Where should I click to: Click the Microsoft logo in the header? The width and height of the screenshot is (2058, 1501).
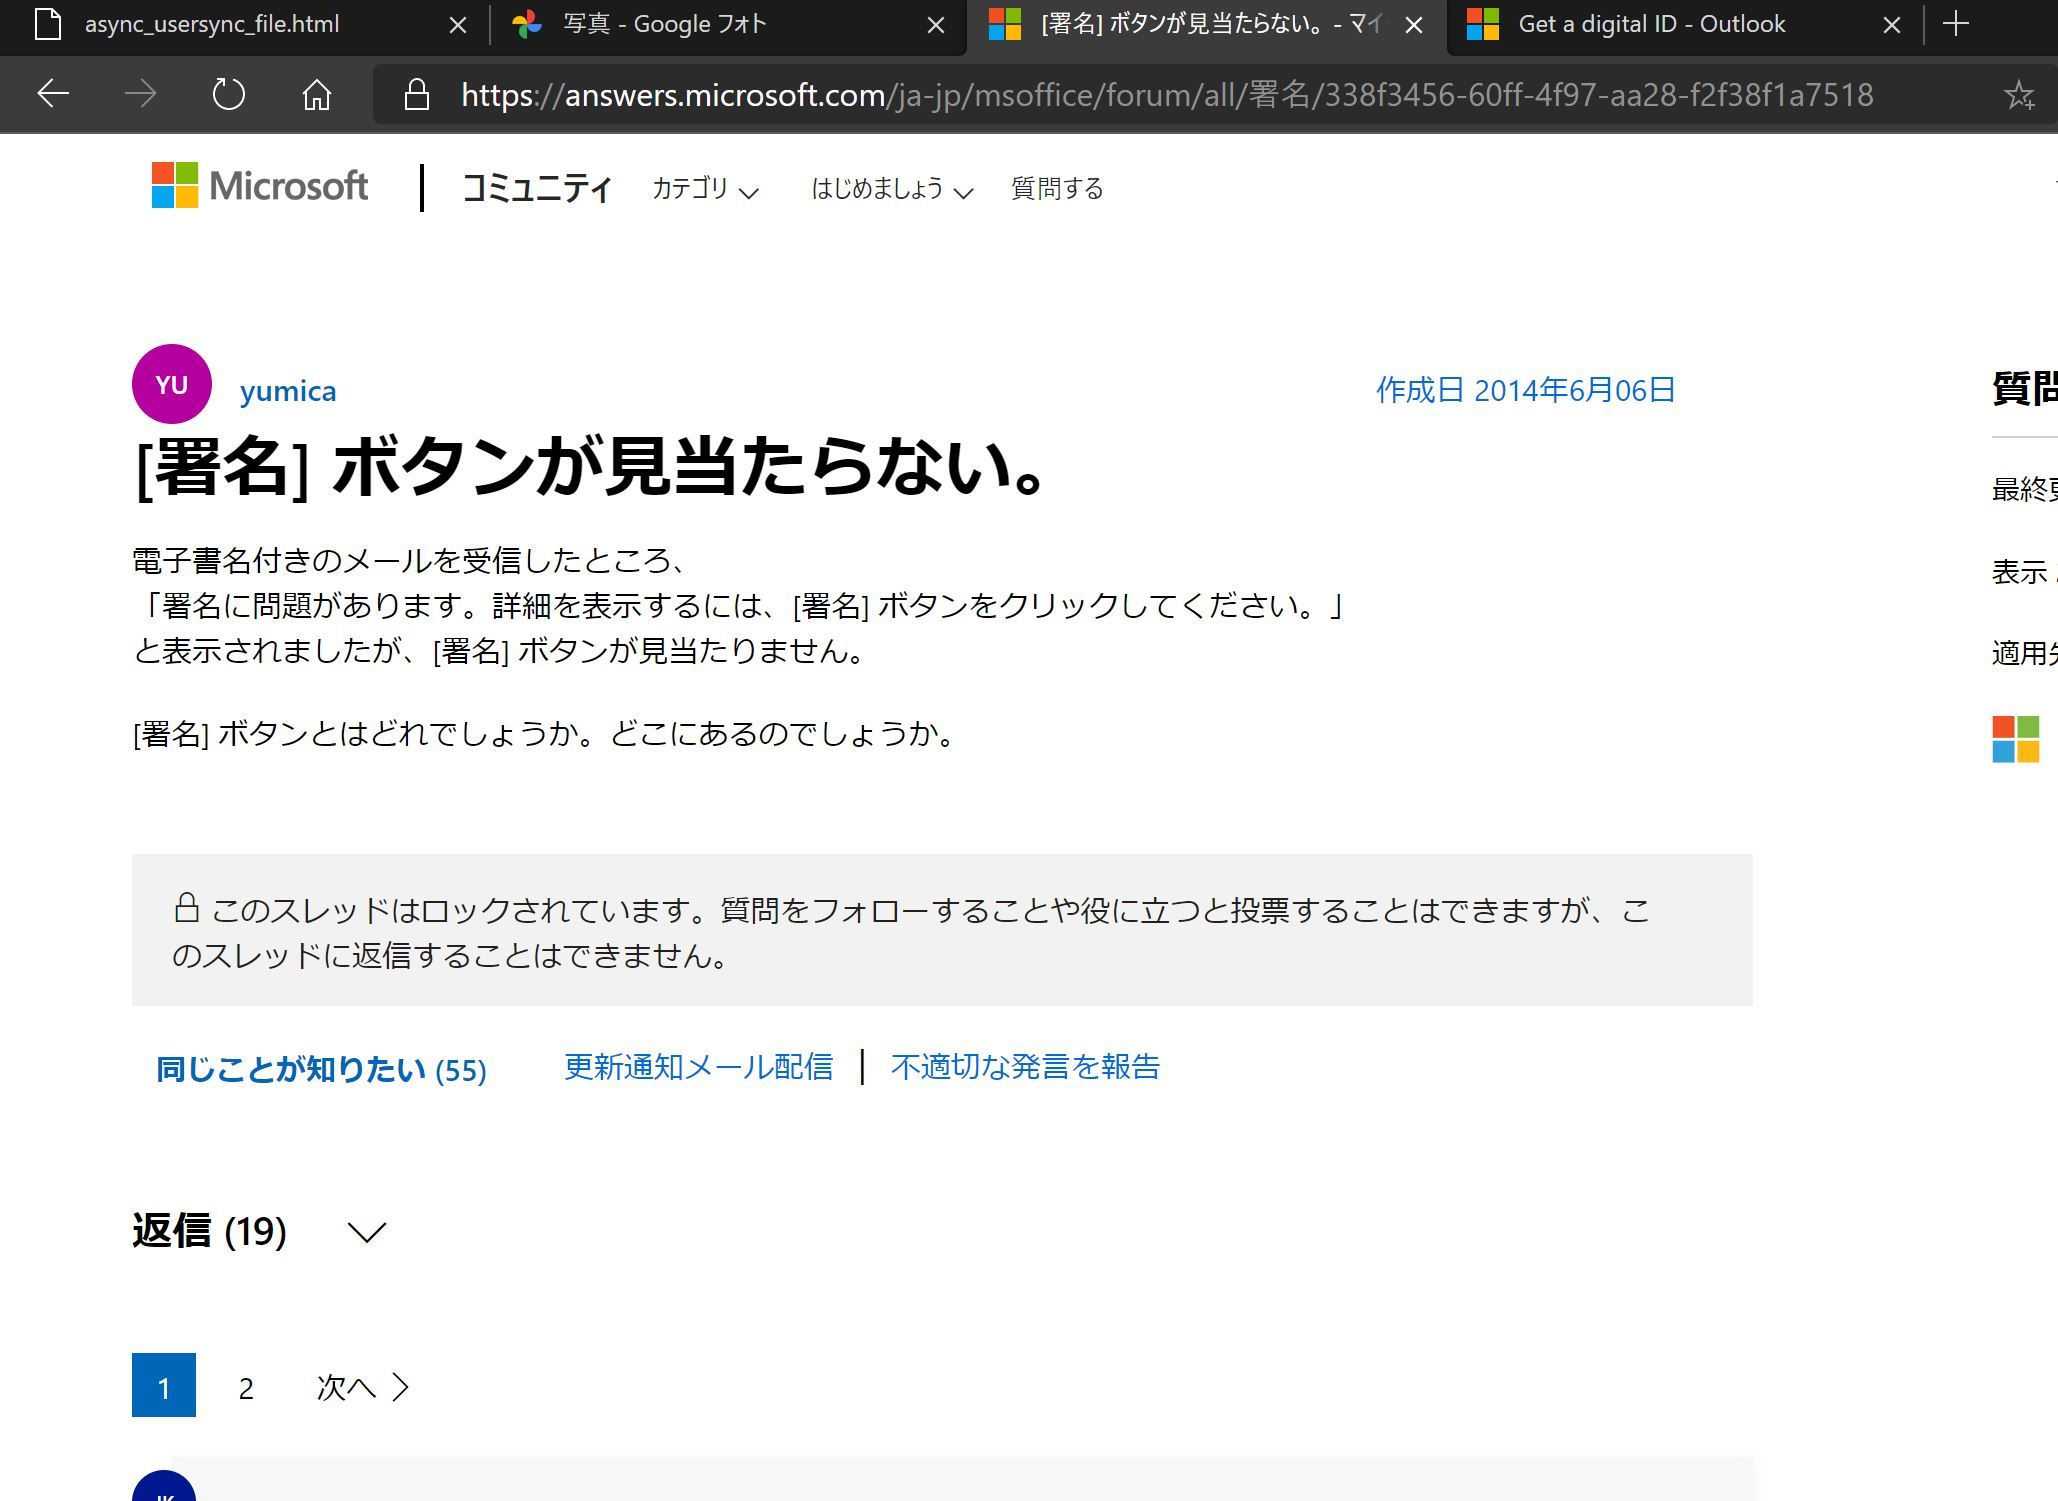point(260,186)
